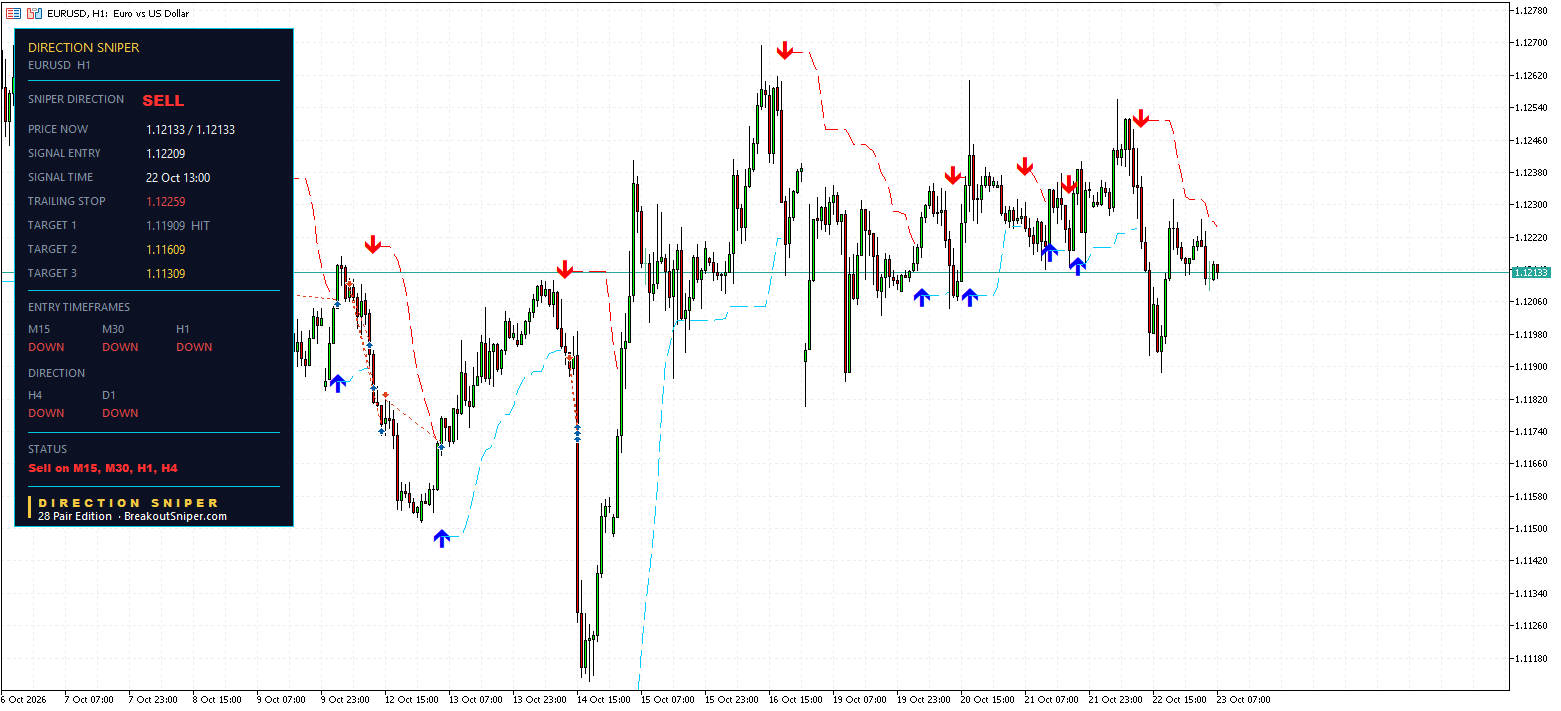The height and width of the screenshot is (711, 1561).
Task: Click the TARGET 1 value 1.11909 HIT
Action: pyautogui.click(x=178, y=226)
